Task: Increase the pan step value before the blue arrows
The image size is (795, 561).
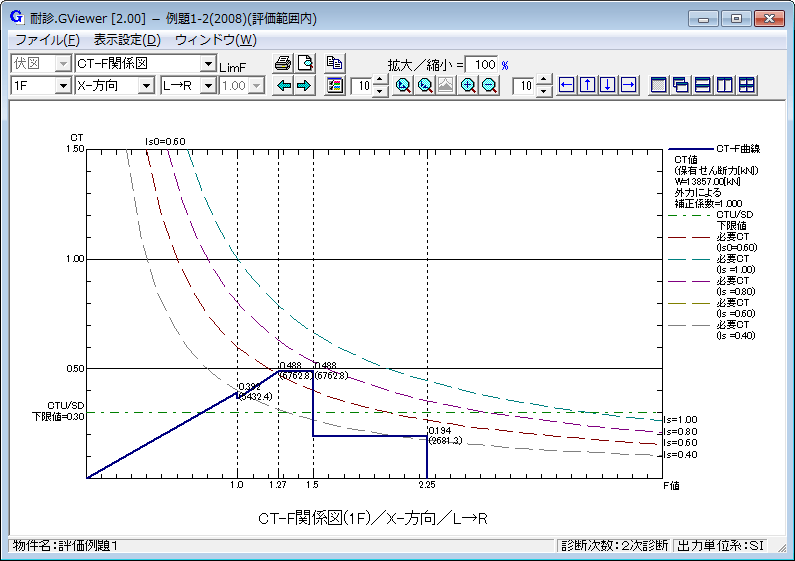Action: click(544, 80)
